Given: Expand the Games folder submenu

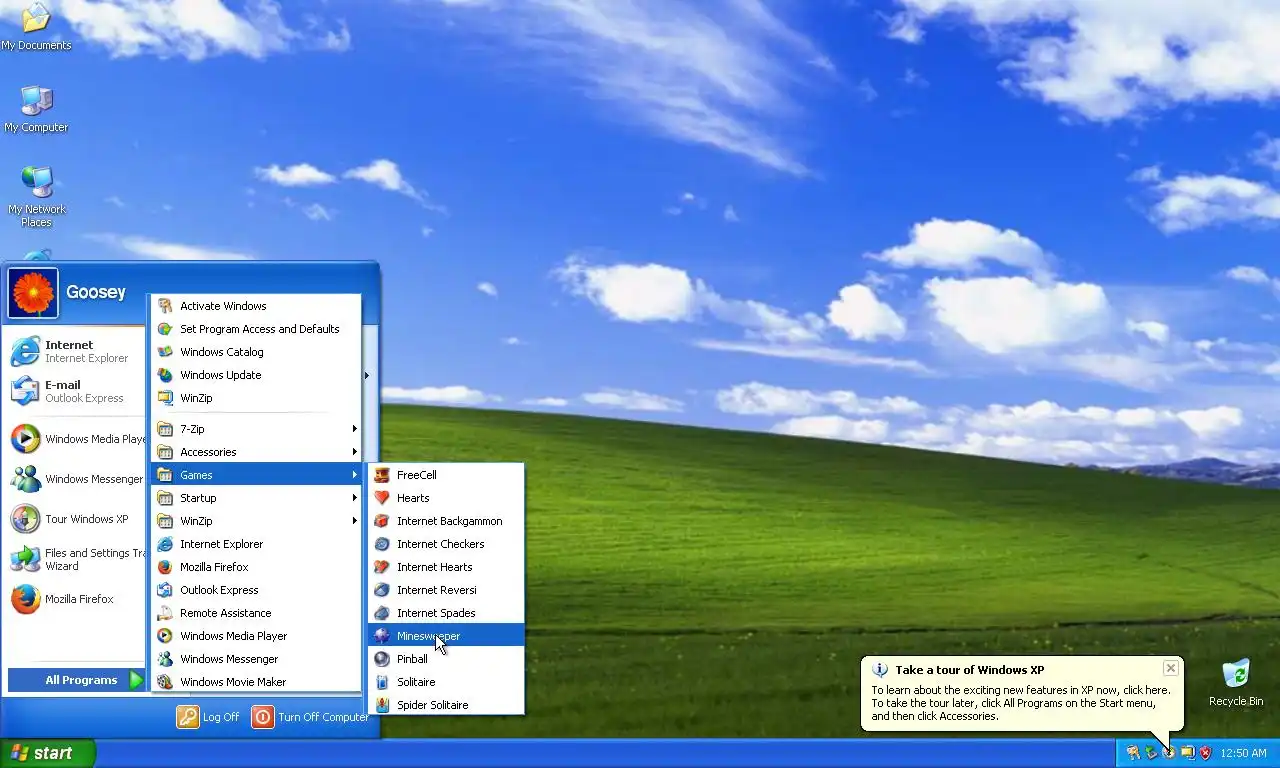Looking at the screenshot, I should pos(256,475).
